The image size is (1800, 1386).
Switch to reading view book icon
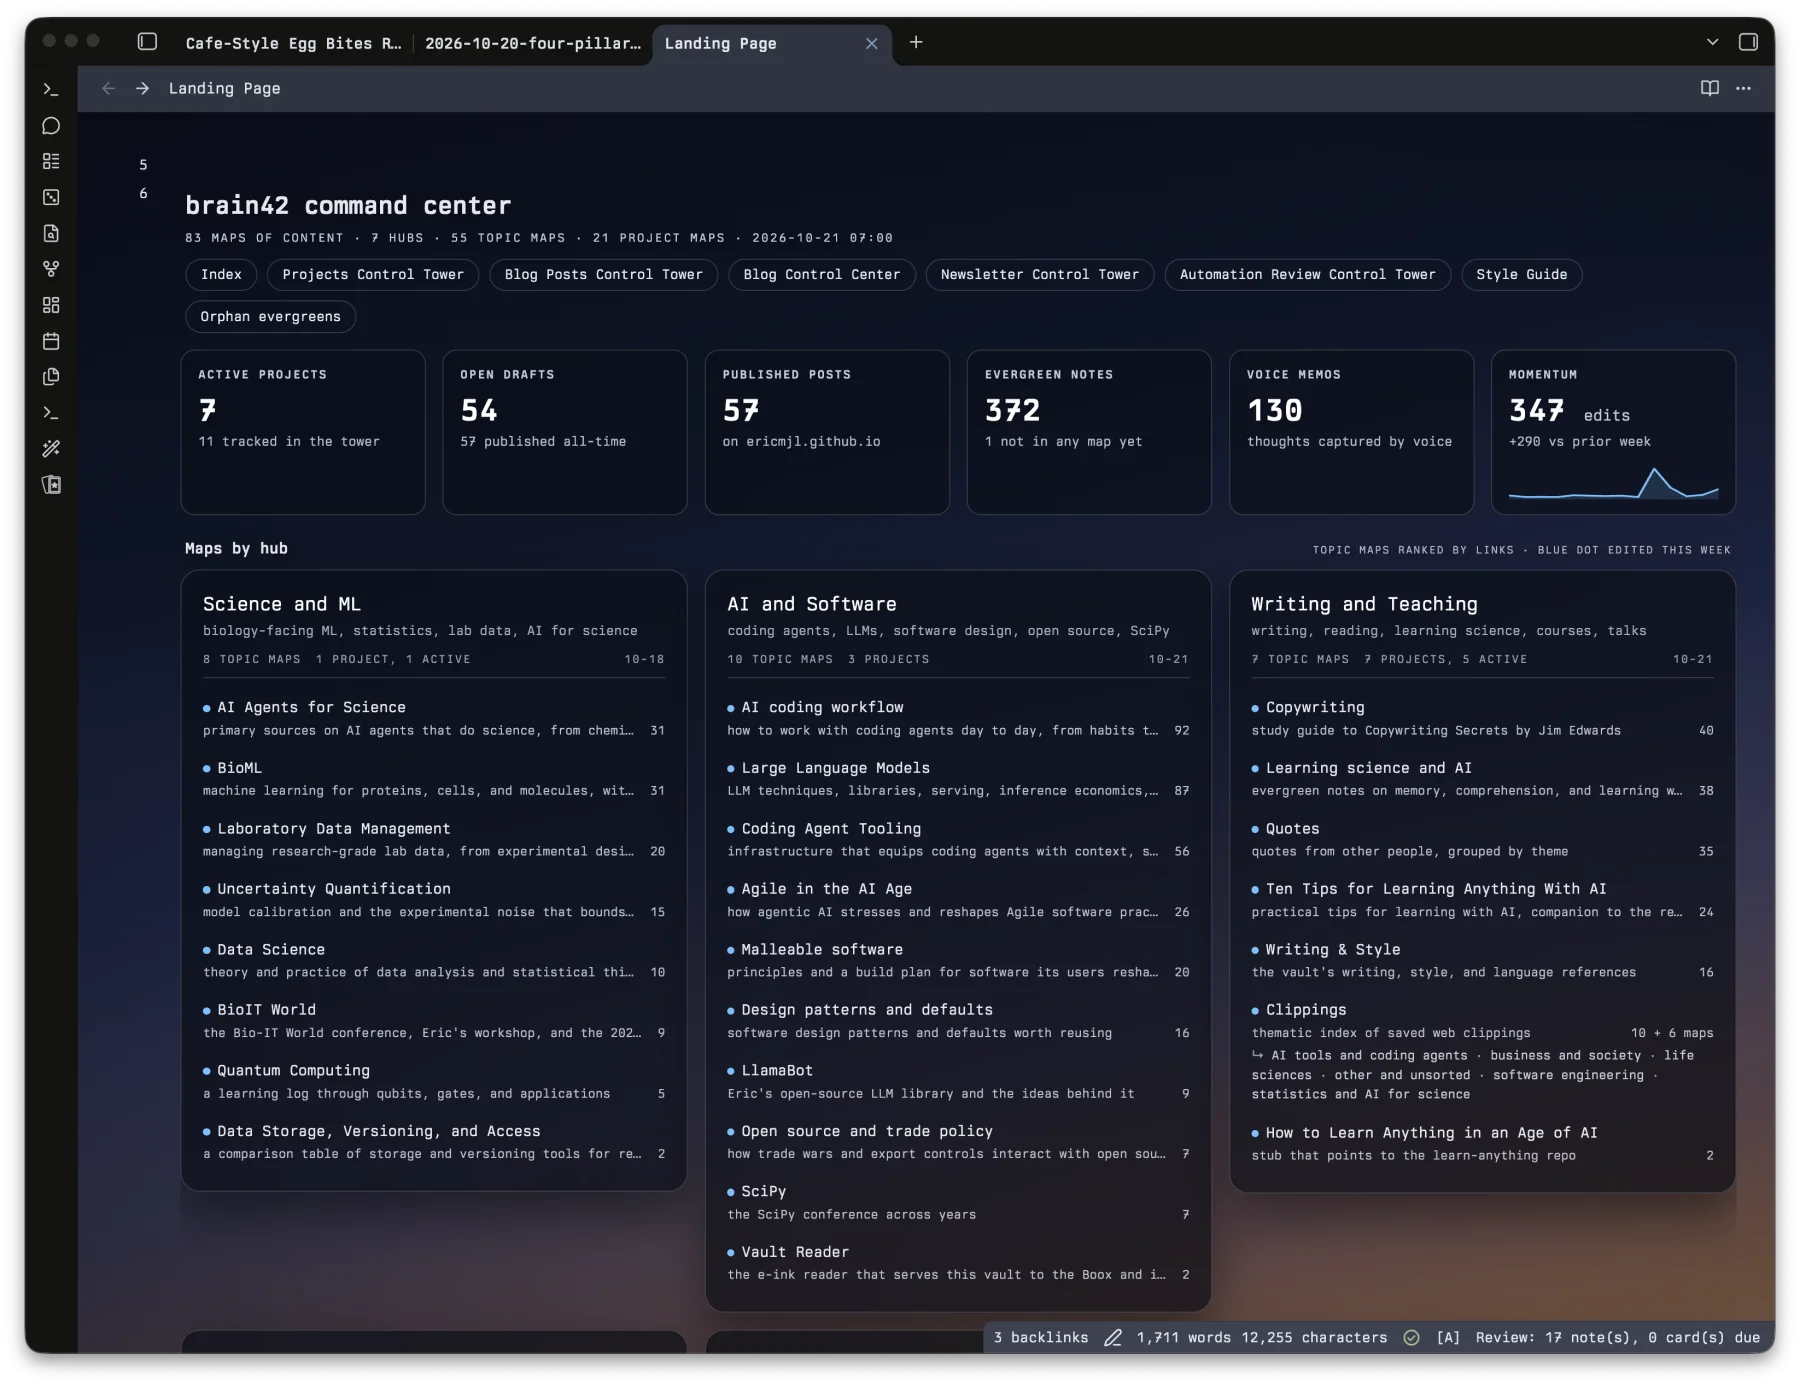(1710, 88)
